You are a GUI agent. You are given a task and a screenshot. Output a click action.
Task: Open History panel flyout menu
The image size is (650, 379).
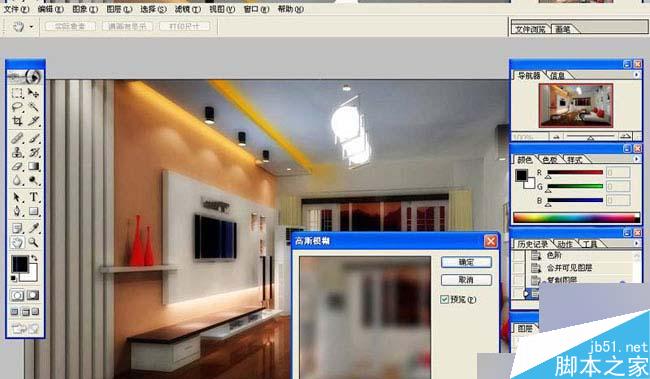[636, 243]
